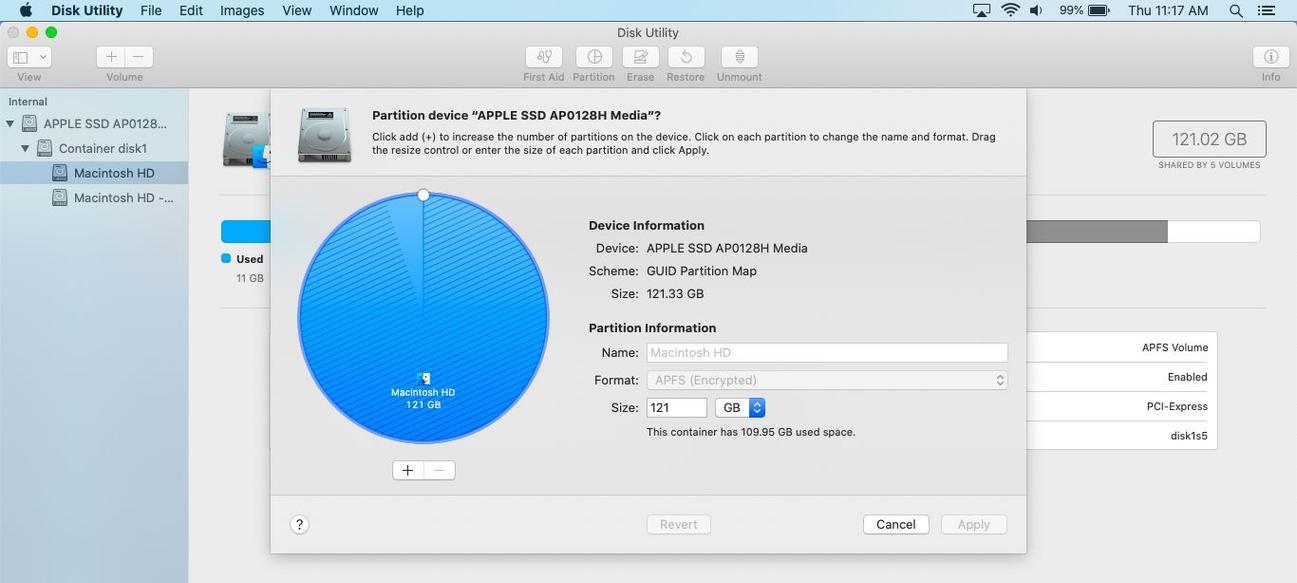Click the Partition toolbar icon

594,57
